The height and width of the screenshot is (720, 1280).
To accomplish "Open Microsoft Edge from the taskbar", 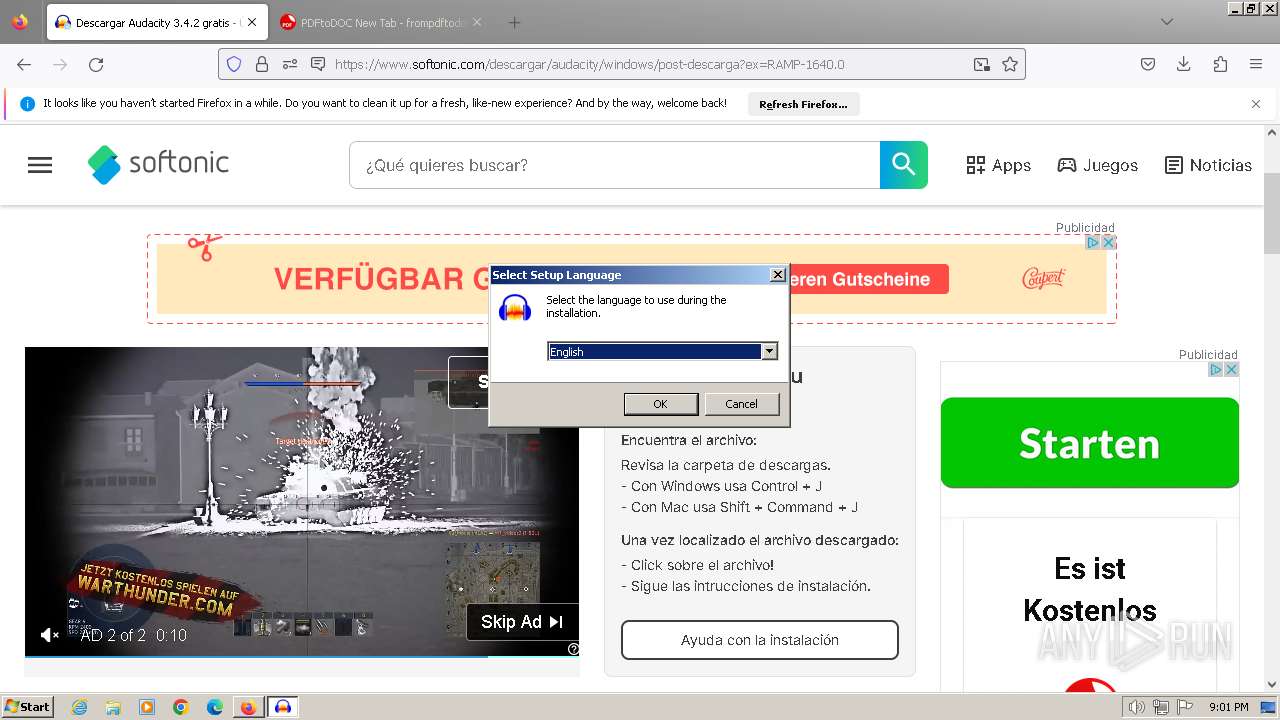I will click(214, 707).
